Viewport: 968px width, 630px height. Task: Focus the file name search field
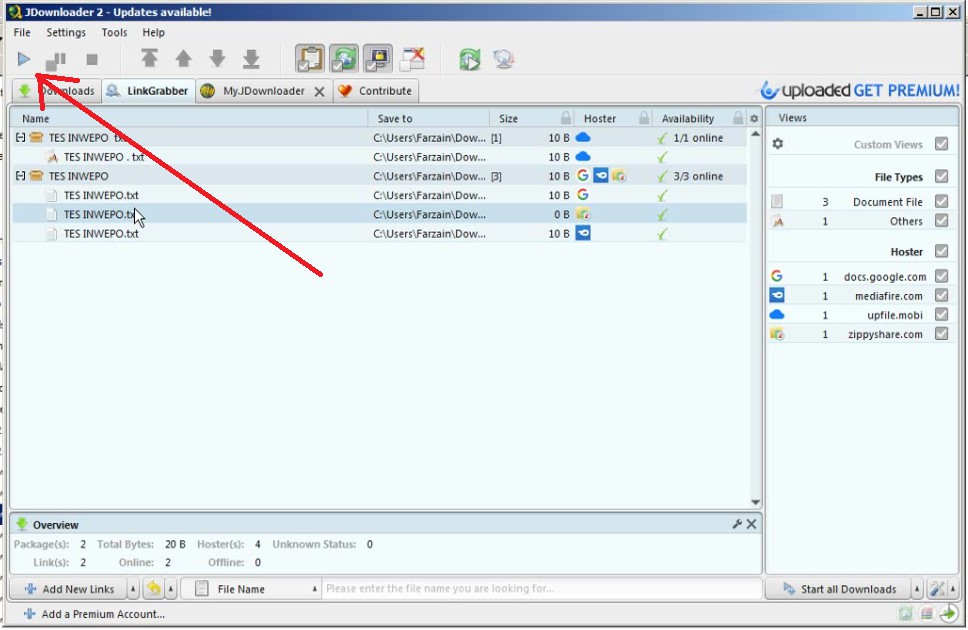pyautogui.click(x=541, y=589)
